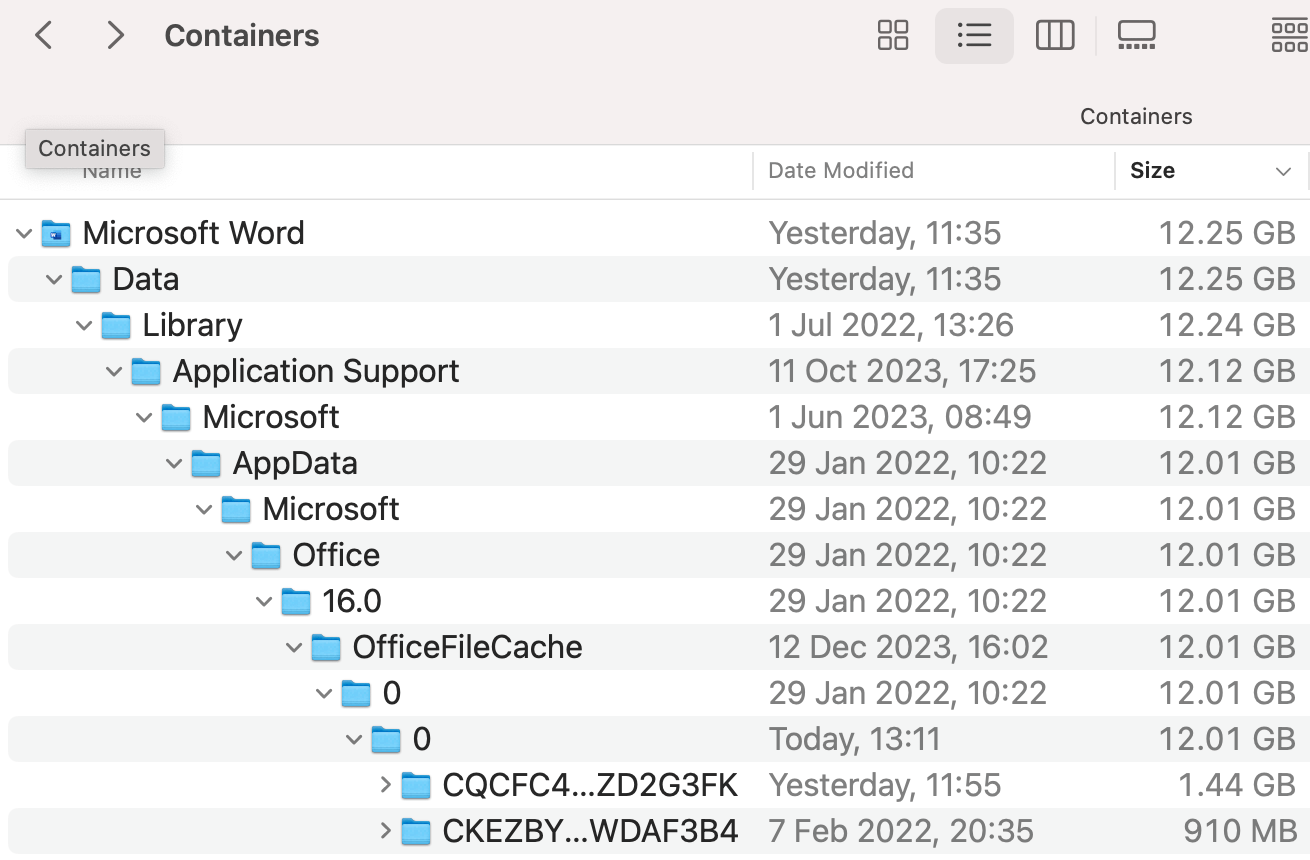Image resolution: width=1310 pixels, height=860 pixels.
Task: Click the CKEZBY…WDAF3B4 folder icon
Action: click(416, 832)
